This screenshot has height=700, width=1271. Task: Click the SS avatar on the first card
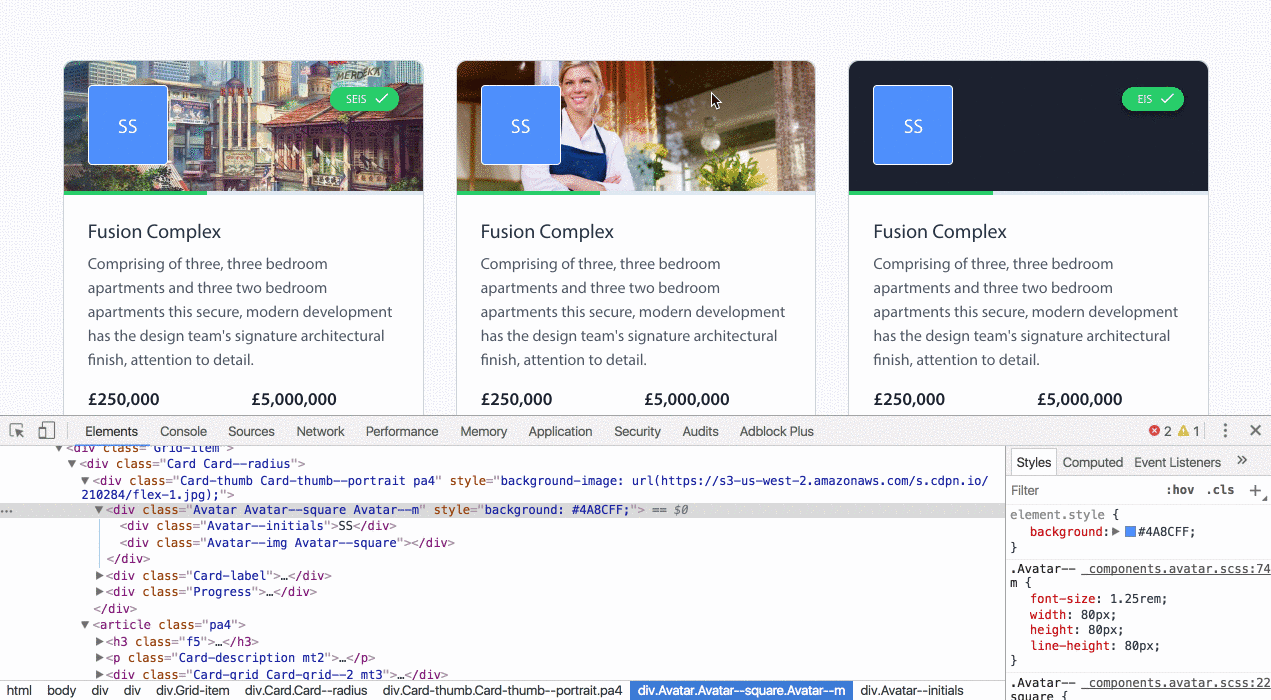(128, 125)
